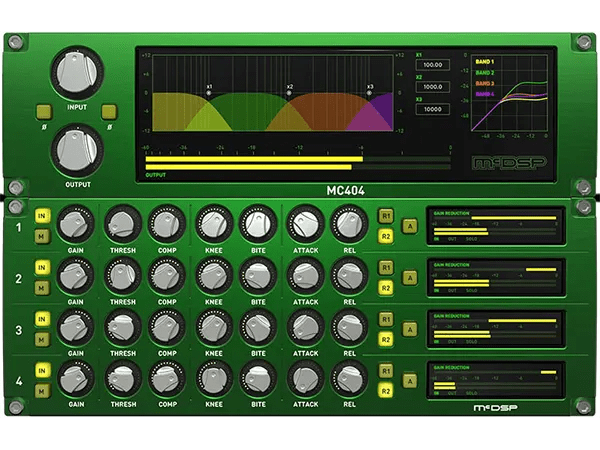This screenshot has height=450, width=600.
Task: Select the x1 crossover point on graph
Action: point(209,93)
